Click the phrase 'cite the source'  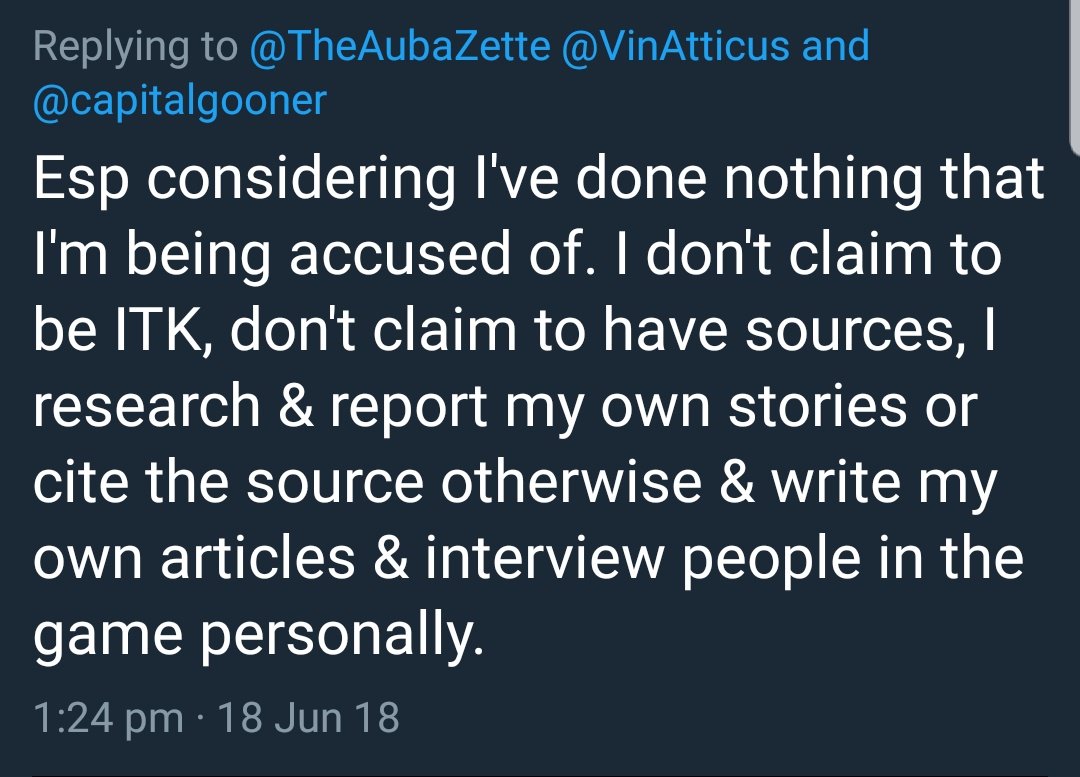click(228, 482)
